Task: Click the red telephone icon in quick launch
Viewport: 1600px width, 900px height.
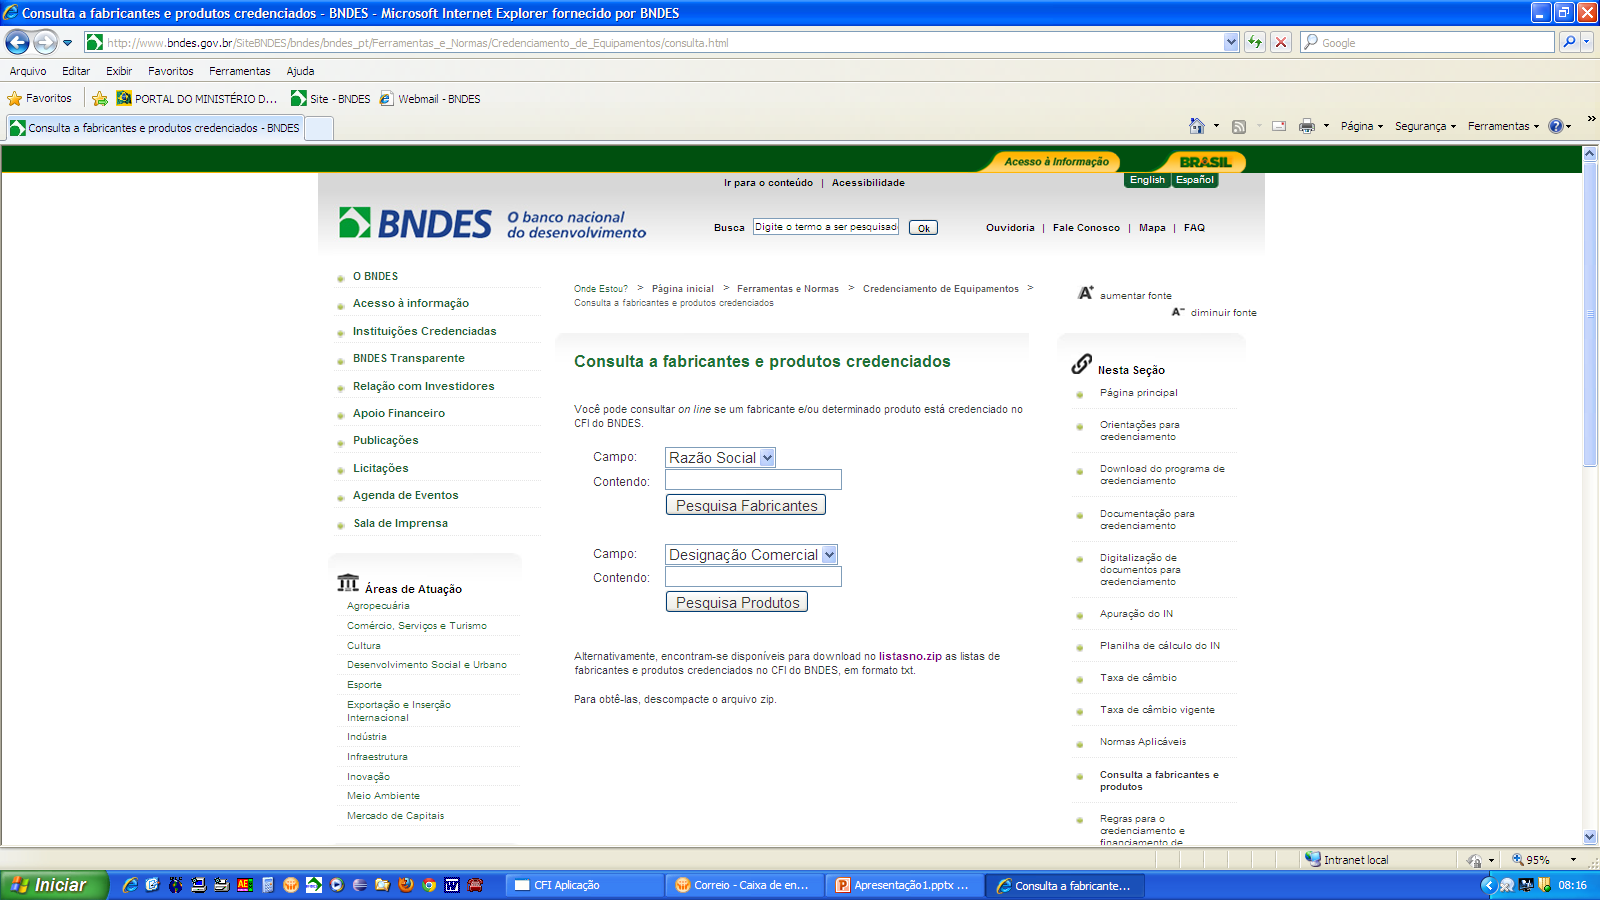Action: tap(475, 885)
